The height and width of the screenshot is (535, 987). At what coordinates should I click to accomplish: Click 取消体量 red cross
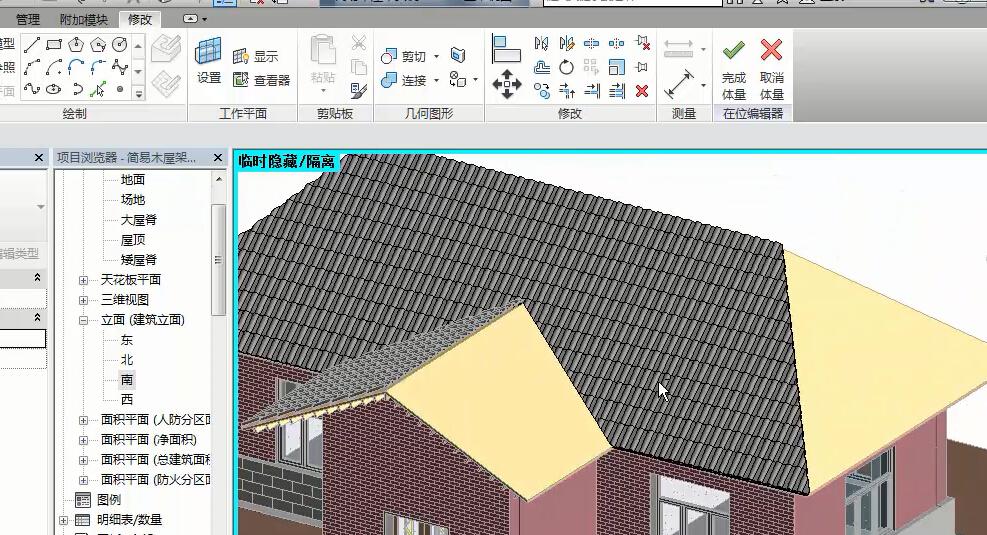coord(771,69)
